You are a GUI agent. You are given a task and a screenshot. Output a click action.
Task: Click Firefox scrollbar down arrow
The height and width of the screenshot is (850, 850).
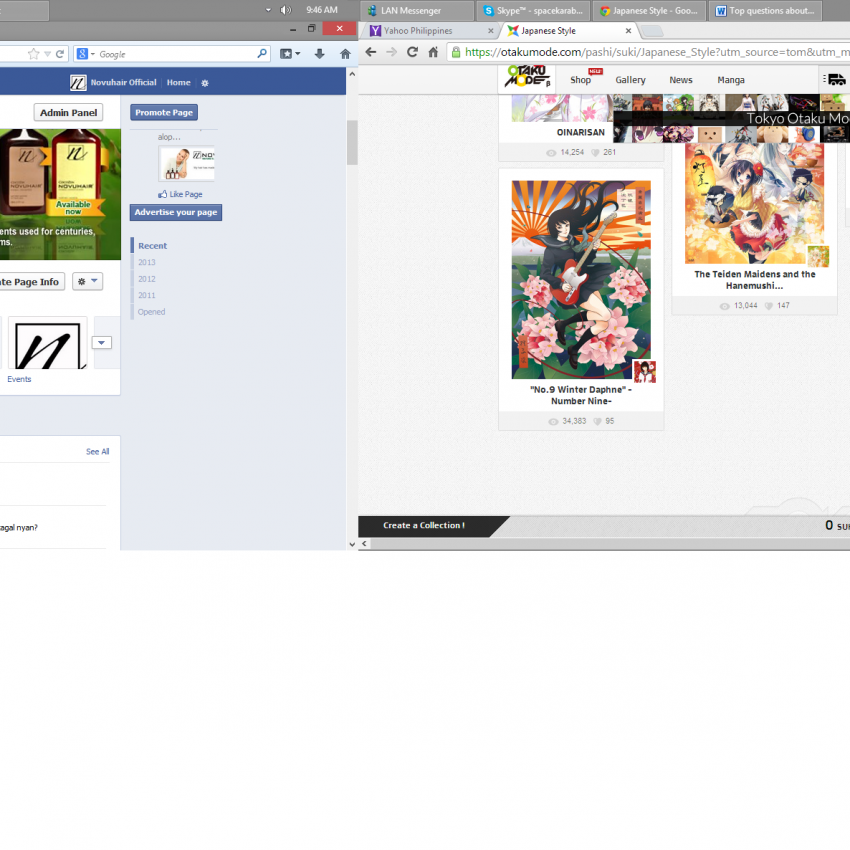point(352,544)
